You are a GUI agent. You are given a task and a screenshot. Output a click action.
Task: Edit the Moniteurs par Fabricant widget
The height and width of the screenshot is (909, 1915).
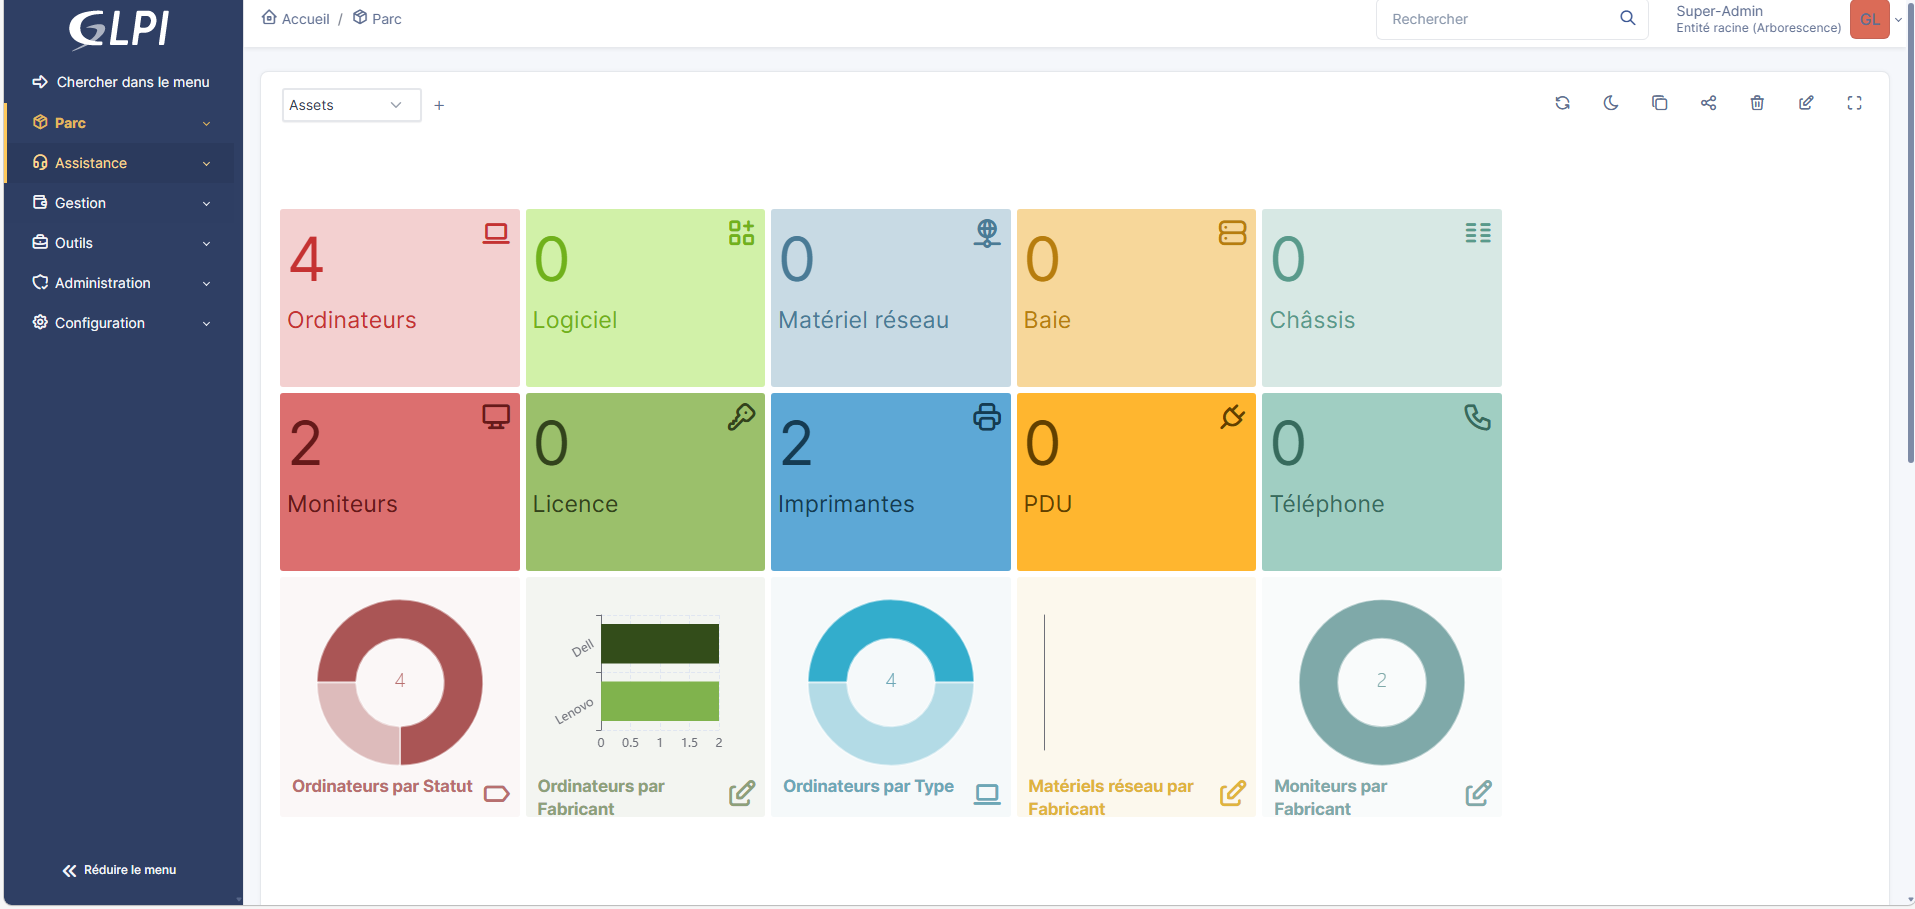(1478, 793)
